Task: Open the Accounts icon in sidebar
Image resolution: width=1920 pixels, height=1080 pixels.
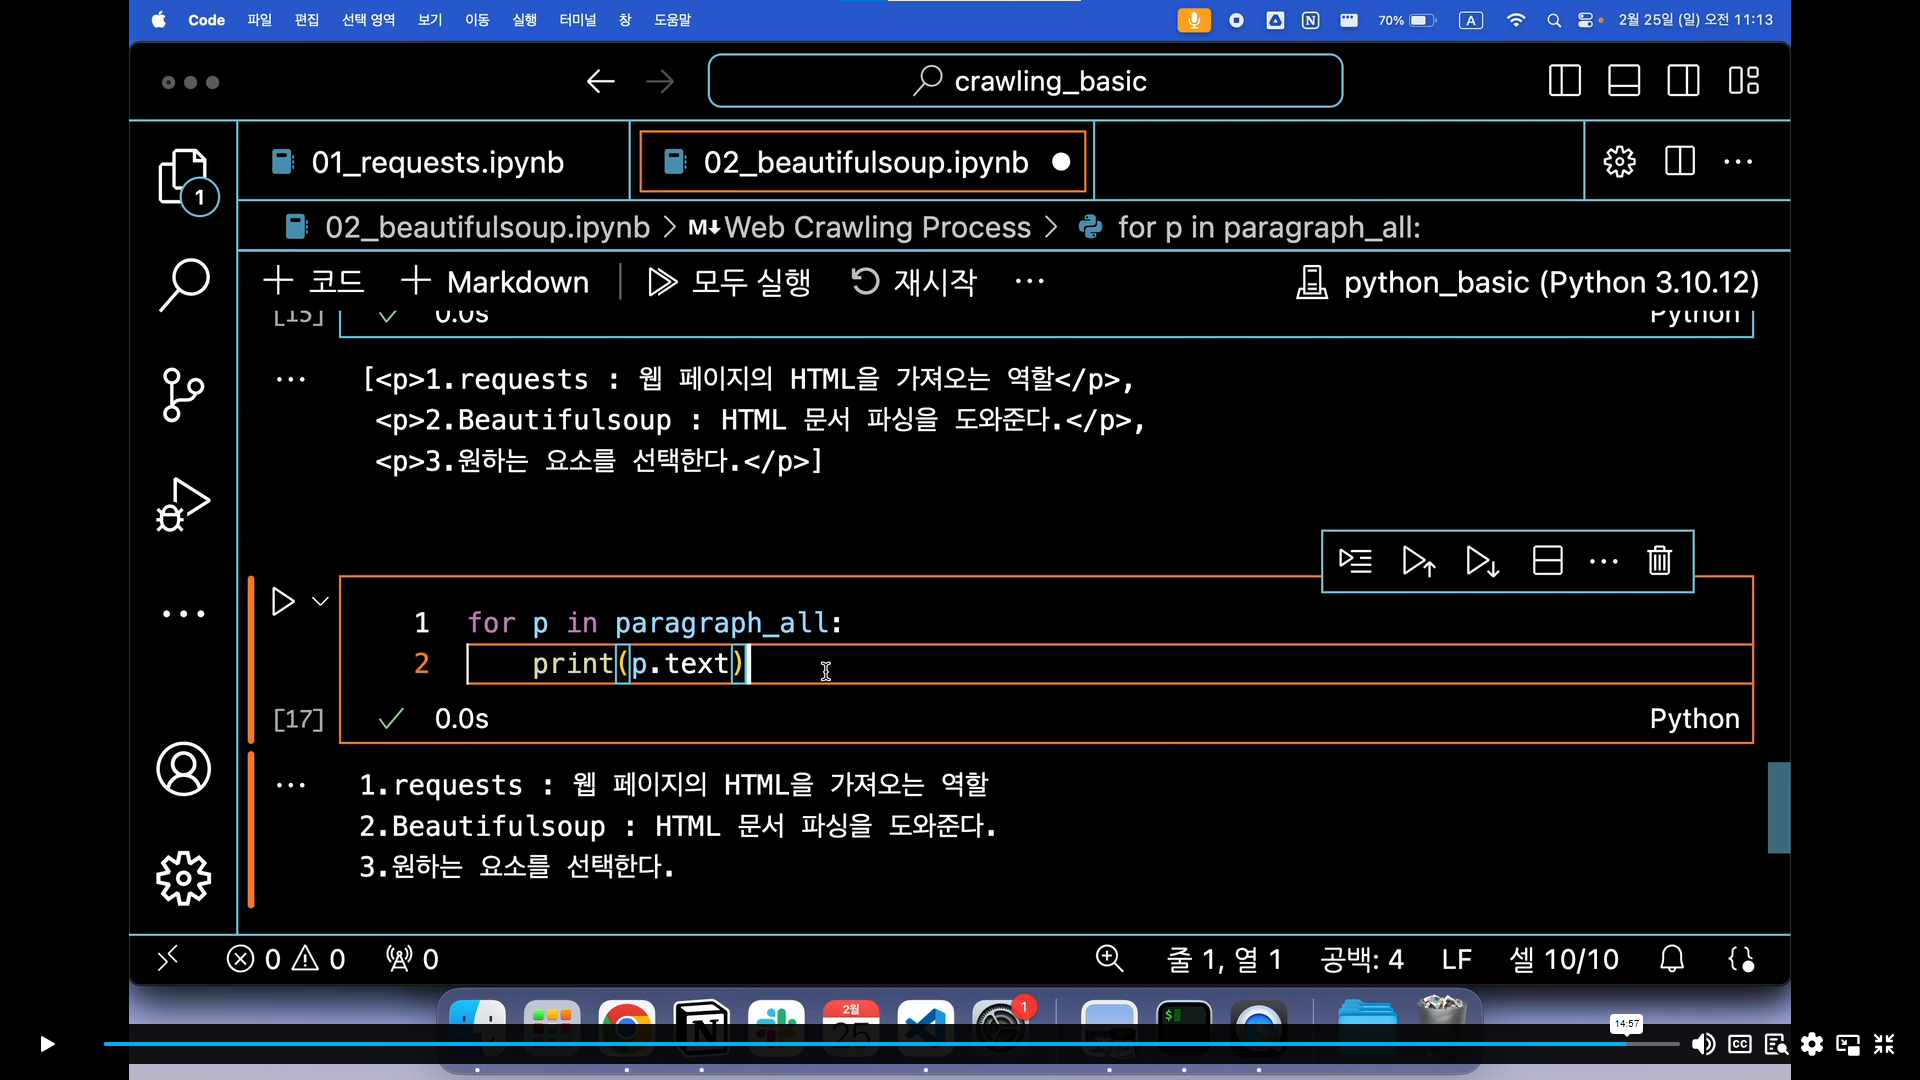Action: [183, 769]
